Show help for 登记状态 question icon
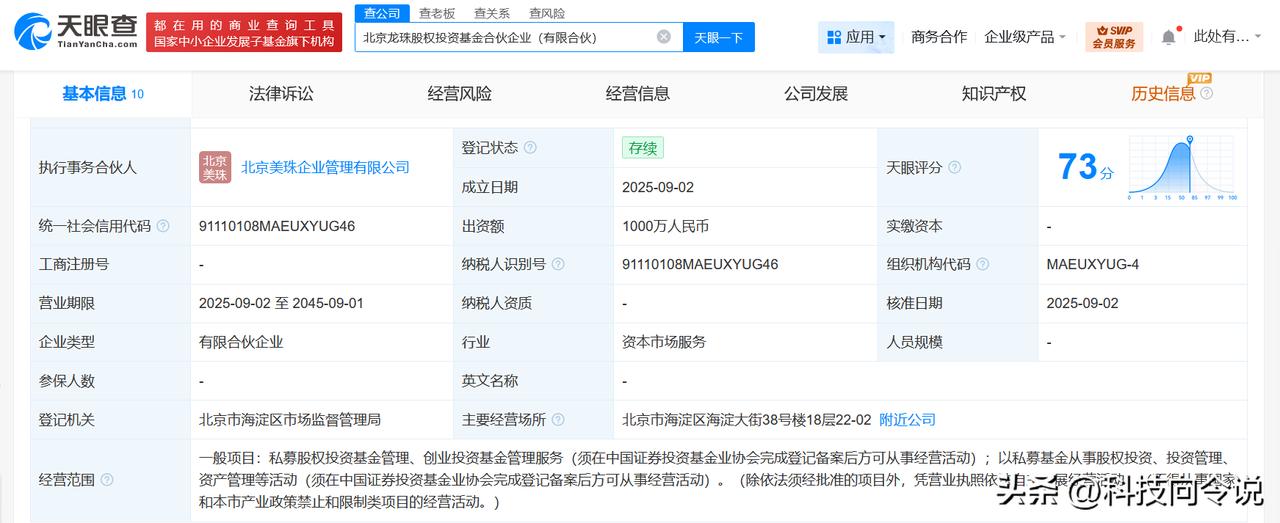 [x=530, y=148]
